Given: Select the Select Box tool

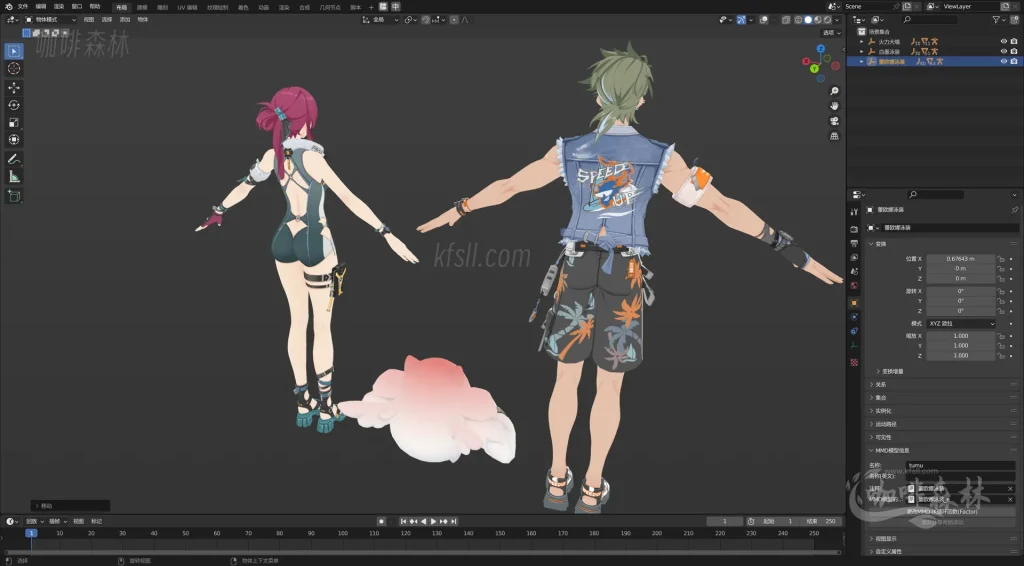Looking at the screenshot, I should 14,51.
